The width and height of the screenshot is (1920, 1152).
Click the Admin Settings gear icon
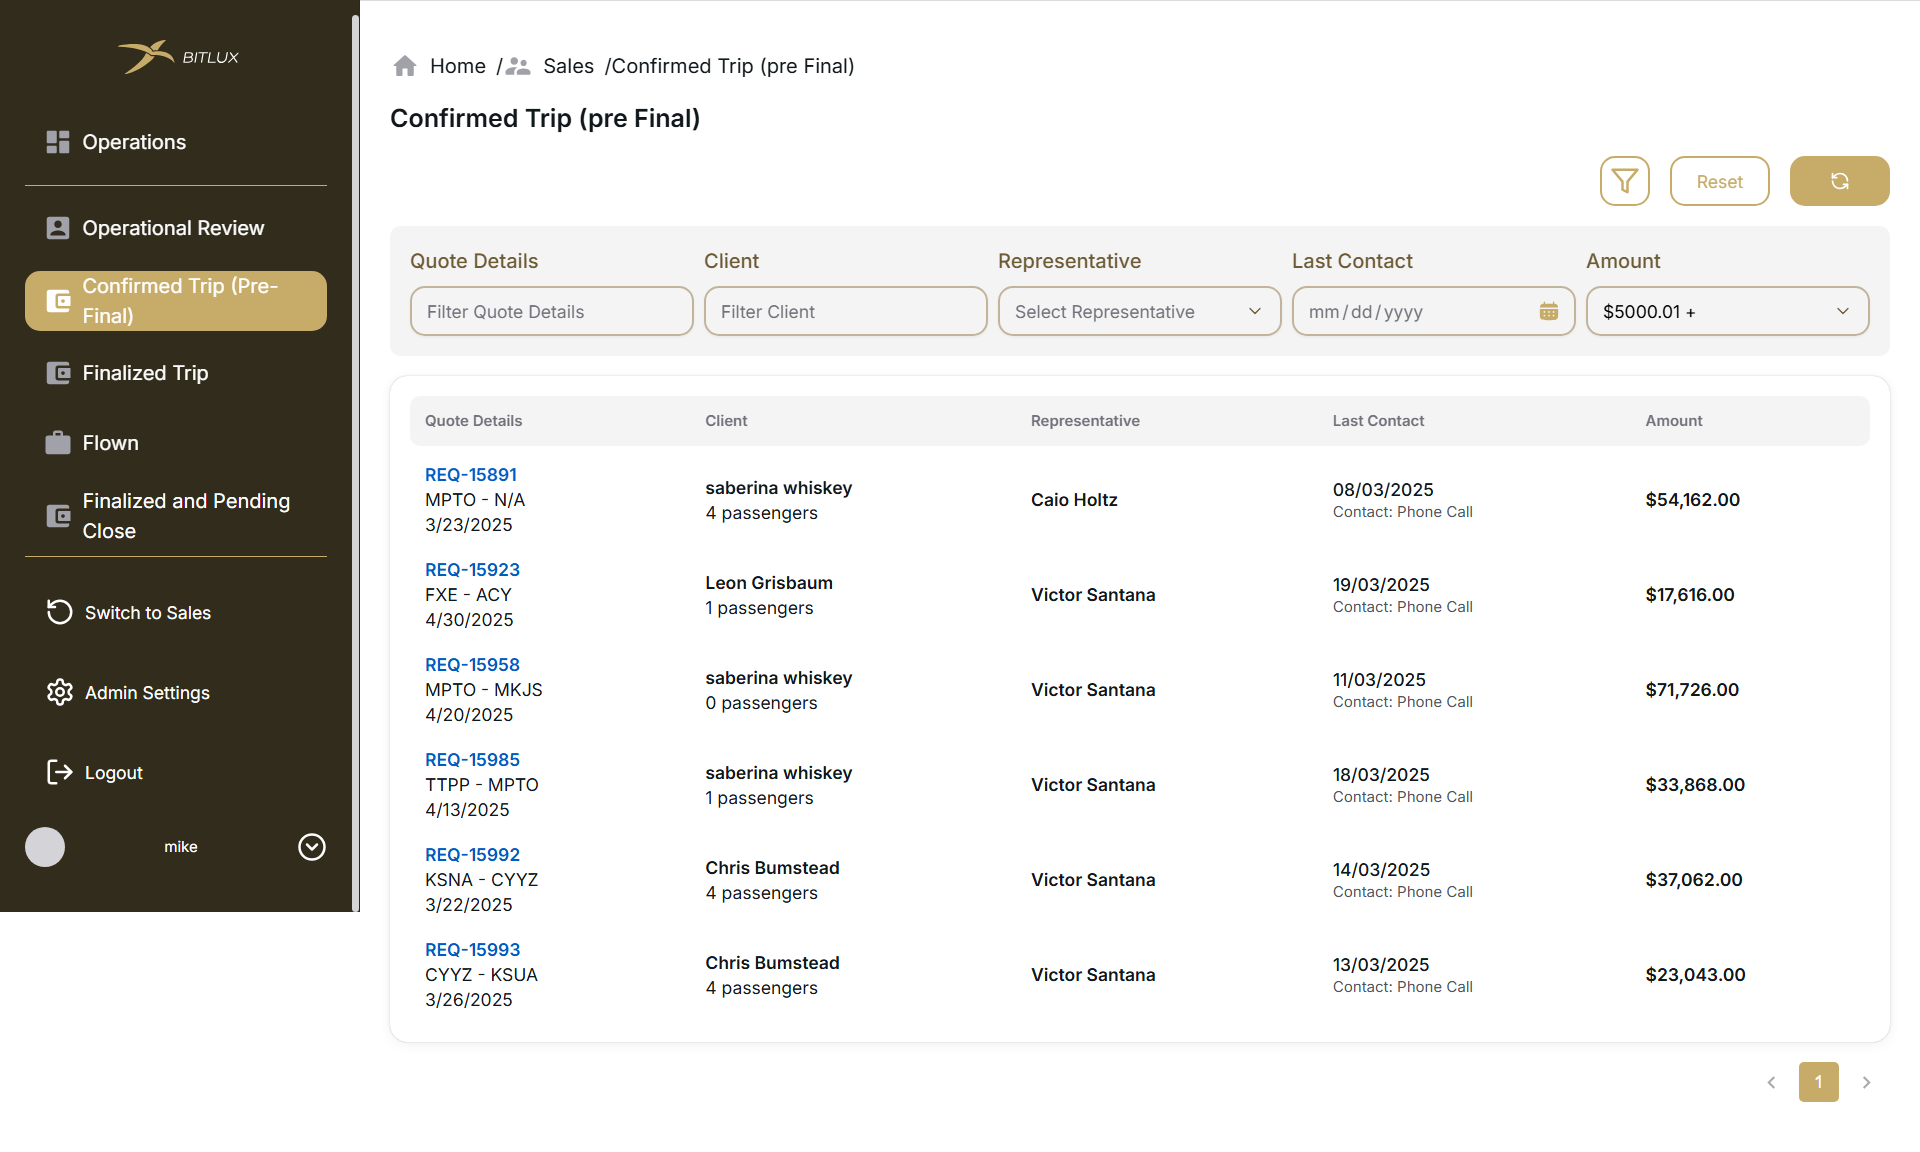[x=60, y=692]
